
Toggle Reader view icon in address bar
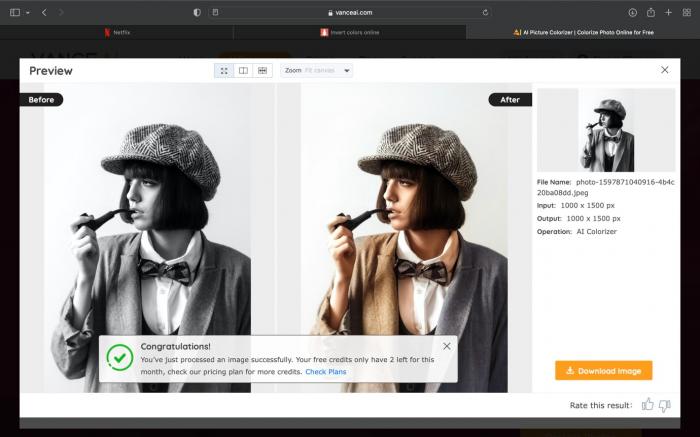[x=216, y=12]
